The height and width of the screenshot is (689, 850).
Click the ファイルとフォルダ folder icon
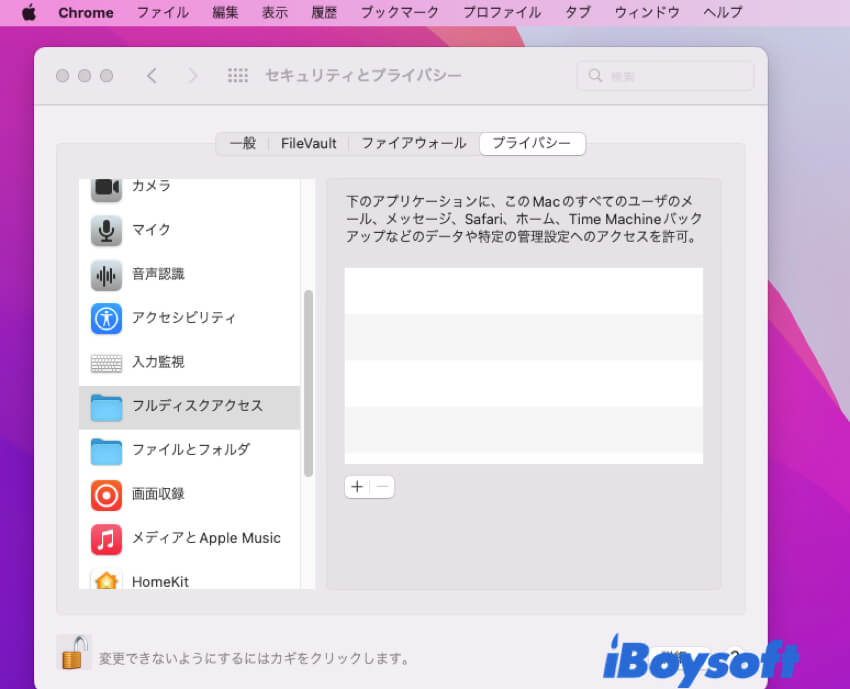click(x=106, y=451)
